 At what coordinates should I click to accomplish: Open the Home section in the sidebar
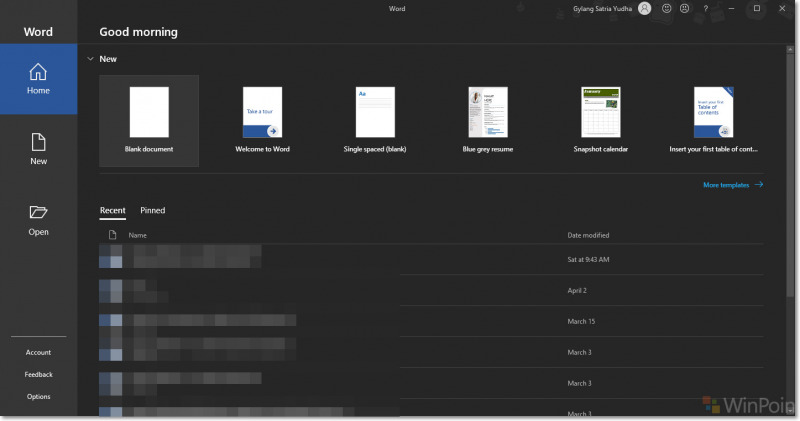(x=38, y=79)
